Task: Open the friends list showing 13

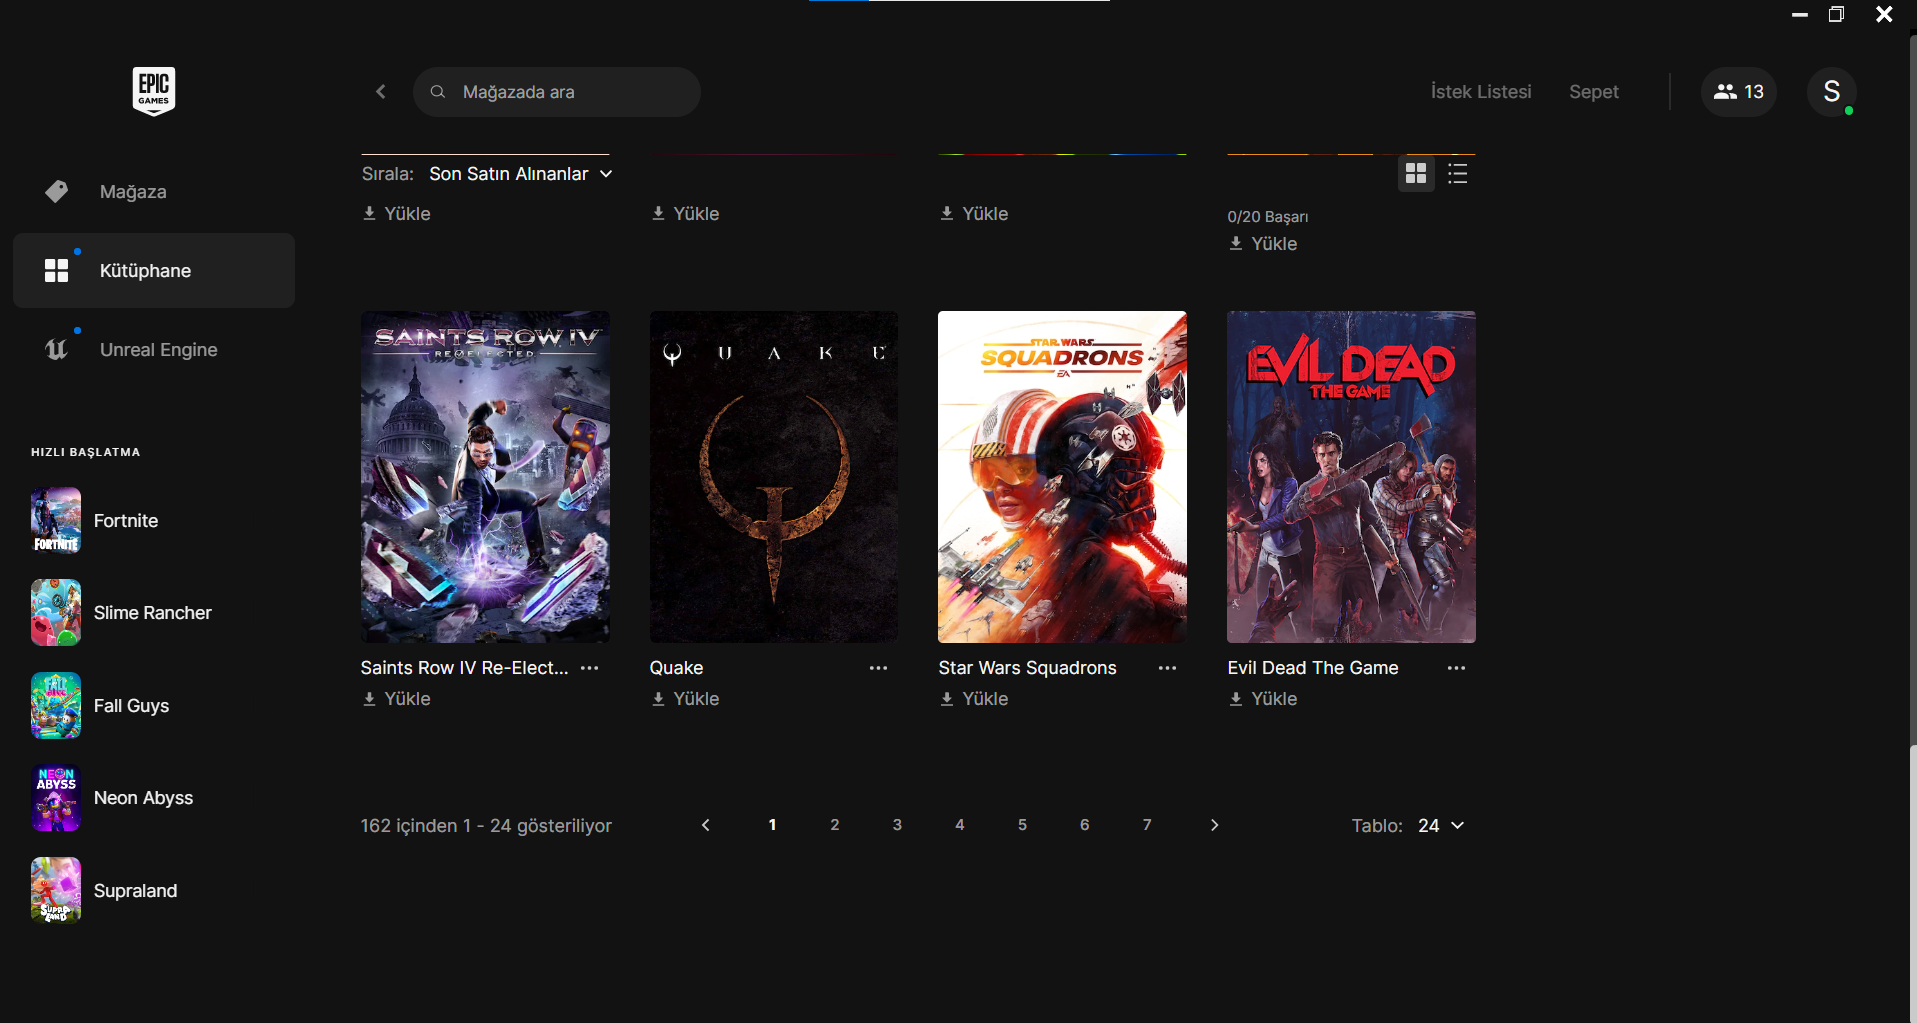Action: click(x=1739, y=92)
